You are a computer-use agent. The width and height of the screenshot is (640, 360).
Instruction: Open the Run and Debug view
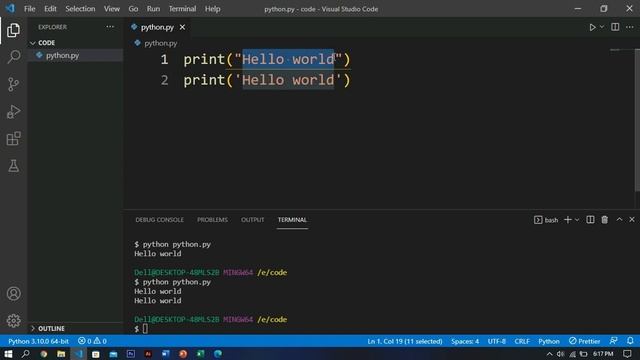pos(13,111)
